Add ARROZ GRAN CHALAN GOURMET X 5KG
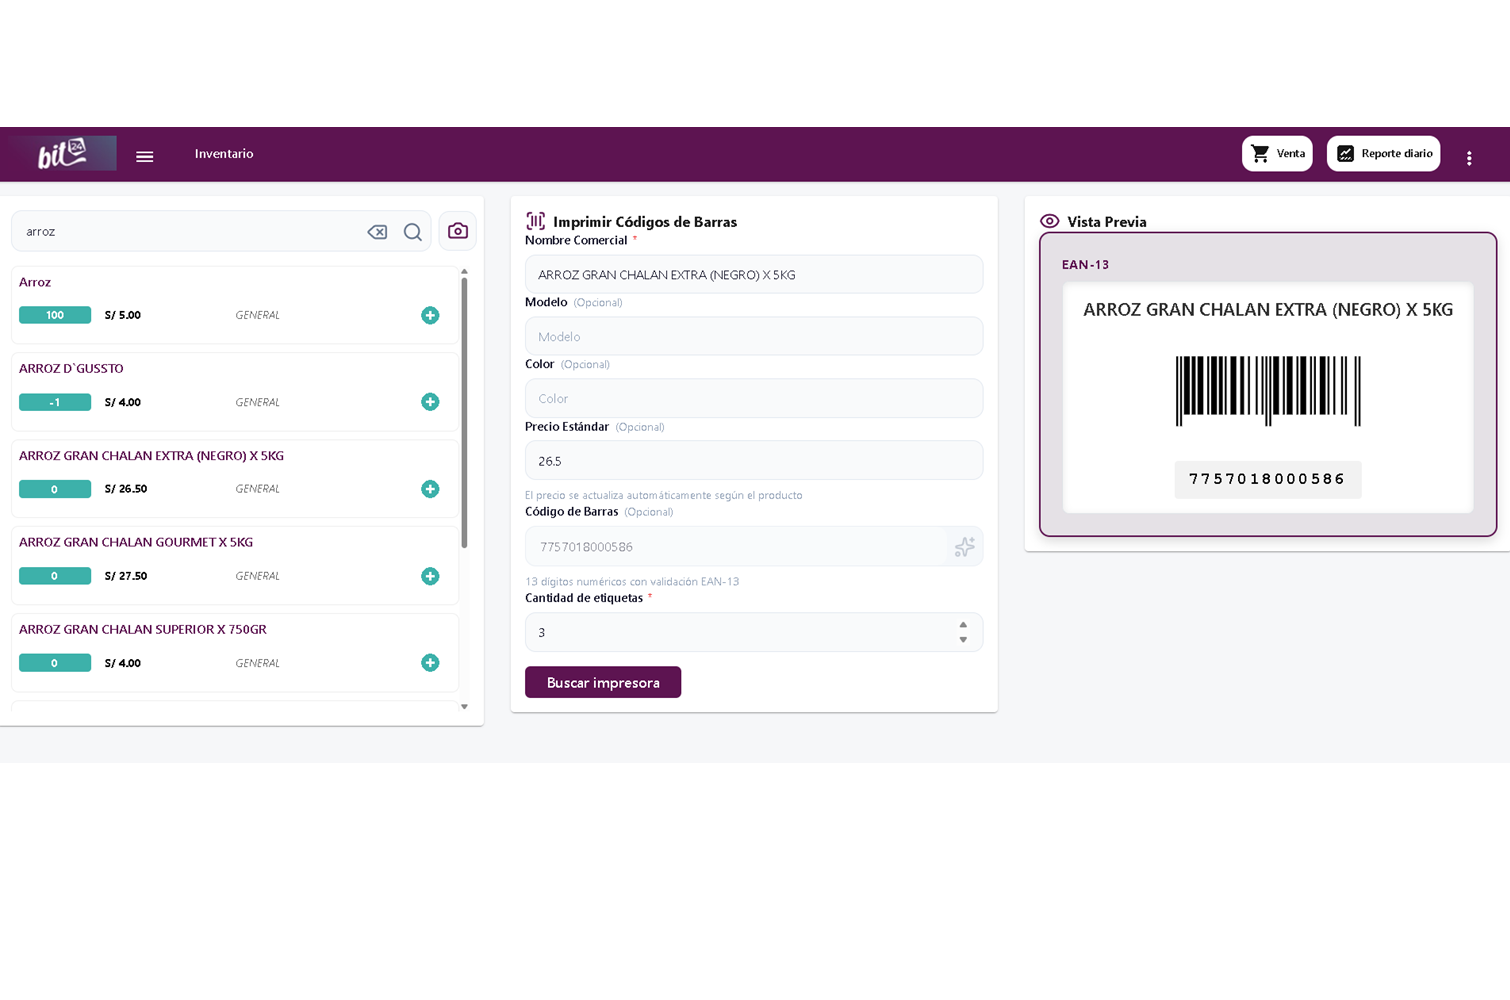1510x1000 pixels. (x=430, y=576)
